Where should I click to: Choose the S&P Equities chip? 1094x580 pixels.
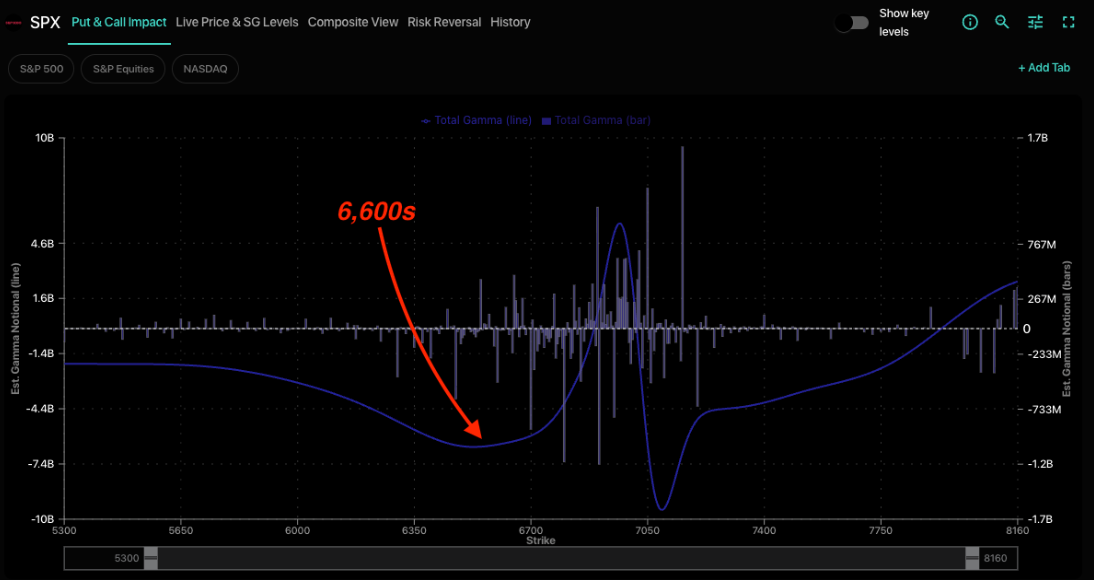[123, 69]
